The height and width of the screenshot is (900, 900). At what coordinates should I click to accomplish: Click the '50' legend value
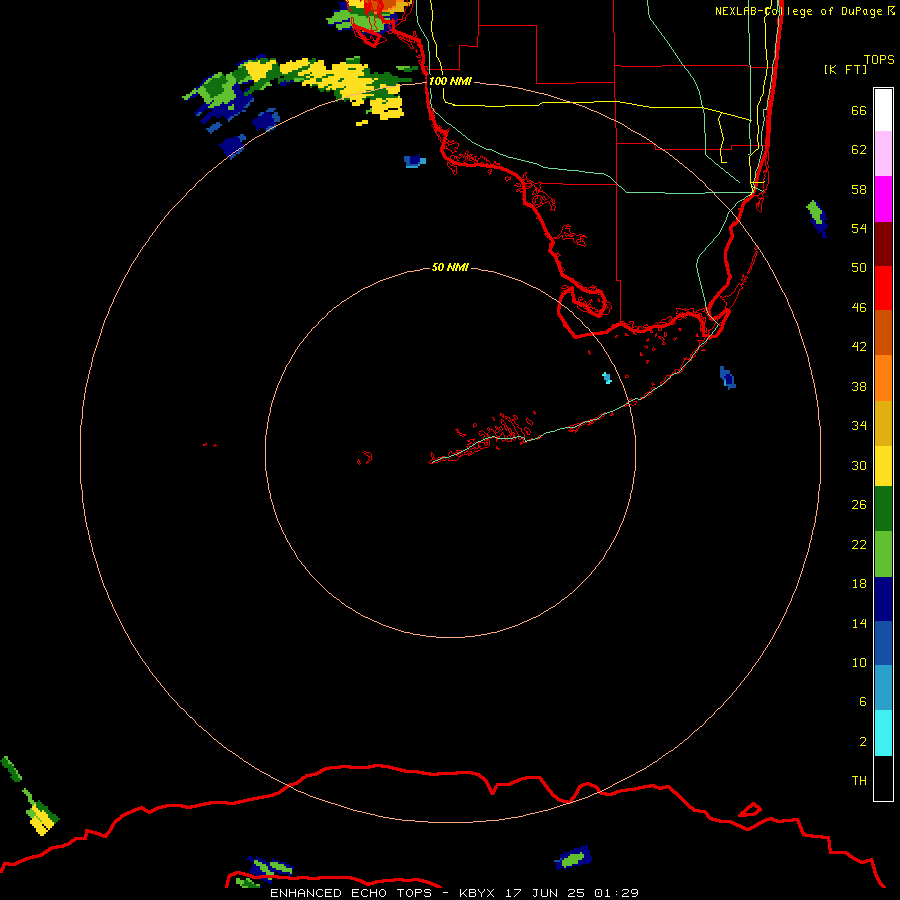(x=859, y=268)
